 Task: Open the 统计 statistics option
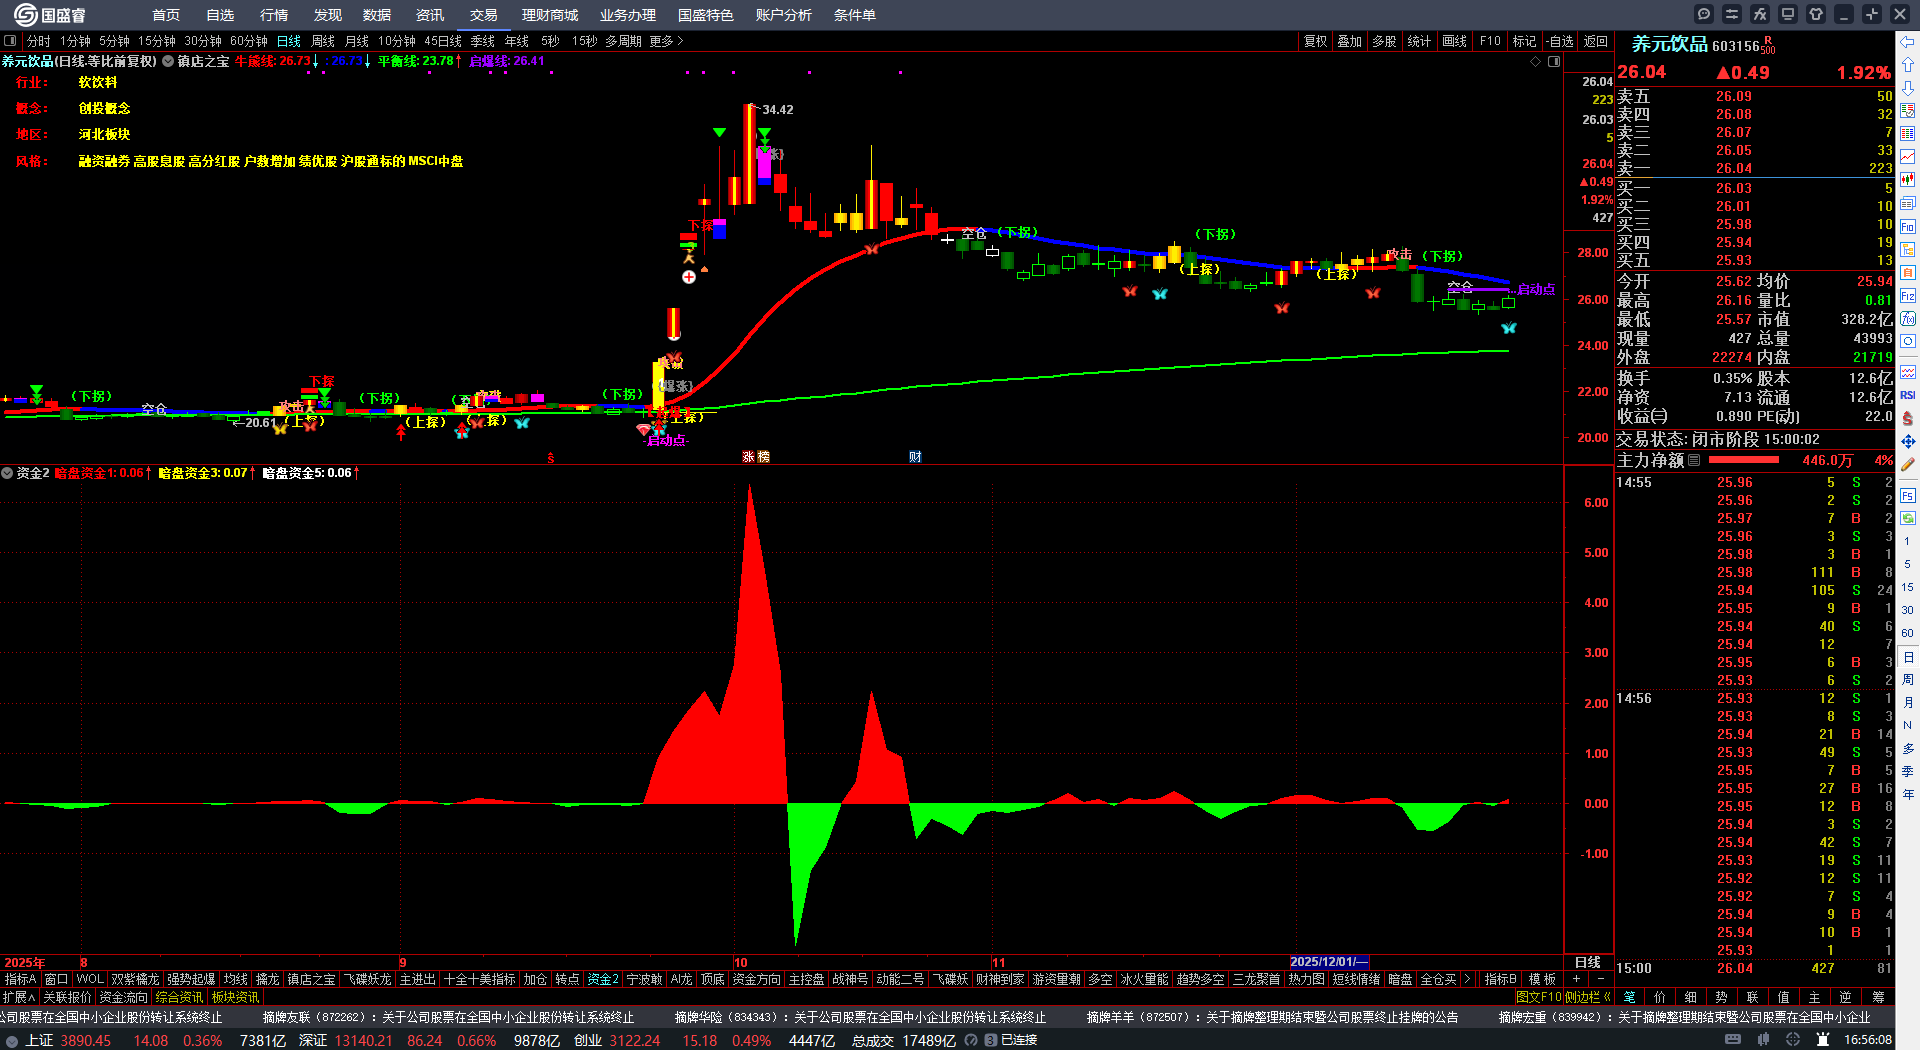pyautogui.click(x=1419, y=41)
